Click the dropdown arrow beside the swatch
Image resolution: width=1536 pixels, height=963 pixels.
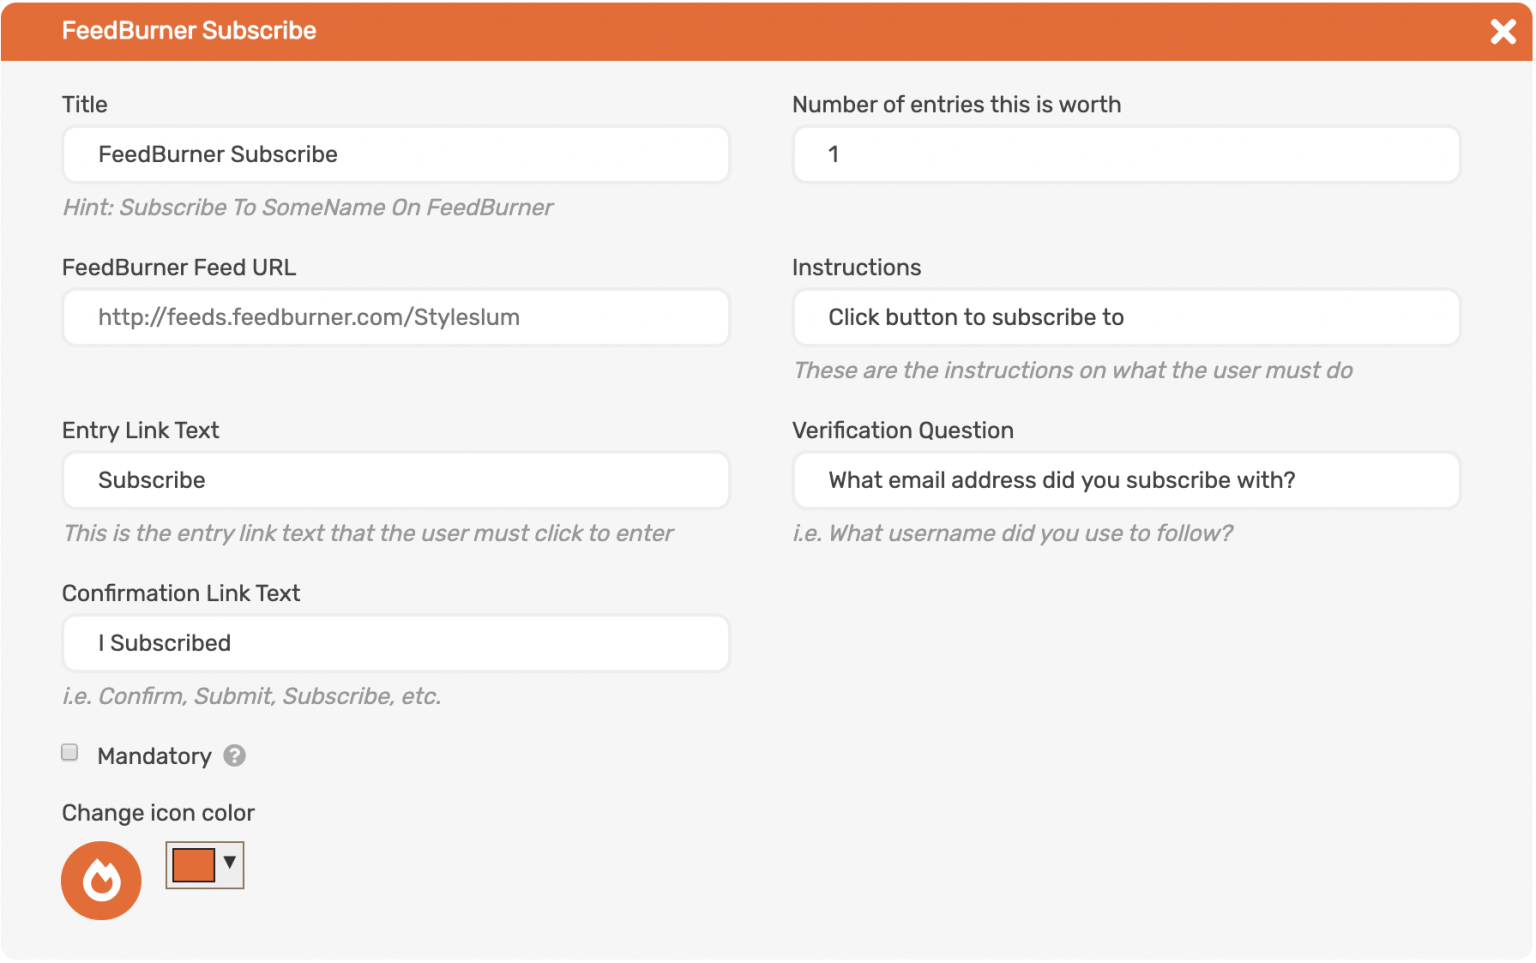231,865
